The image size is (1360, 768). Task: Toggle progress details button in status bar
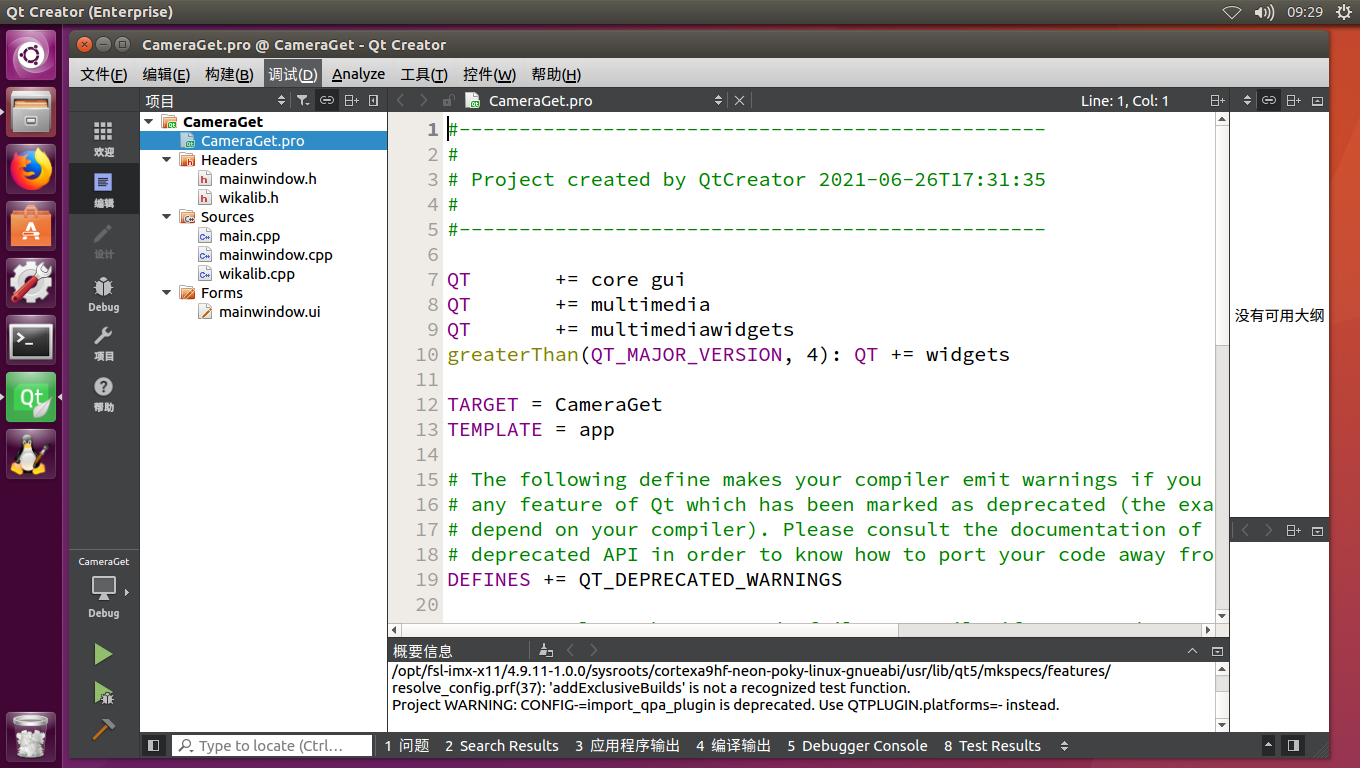(x=1269, y=745)
